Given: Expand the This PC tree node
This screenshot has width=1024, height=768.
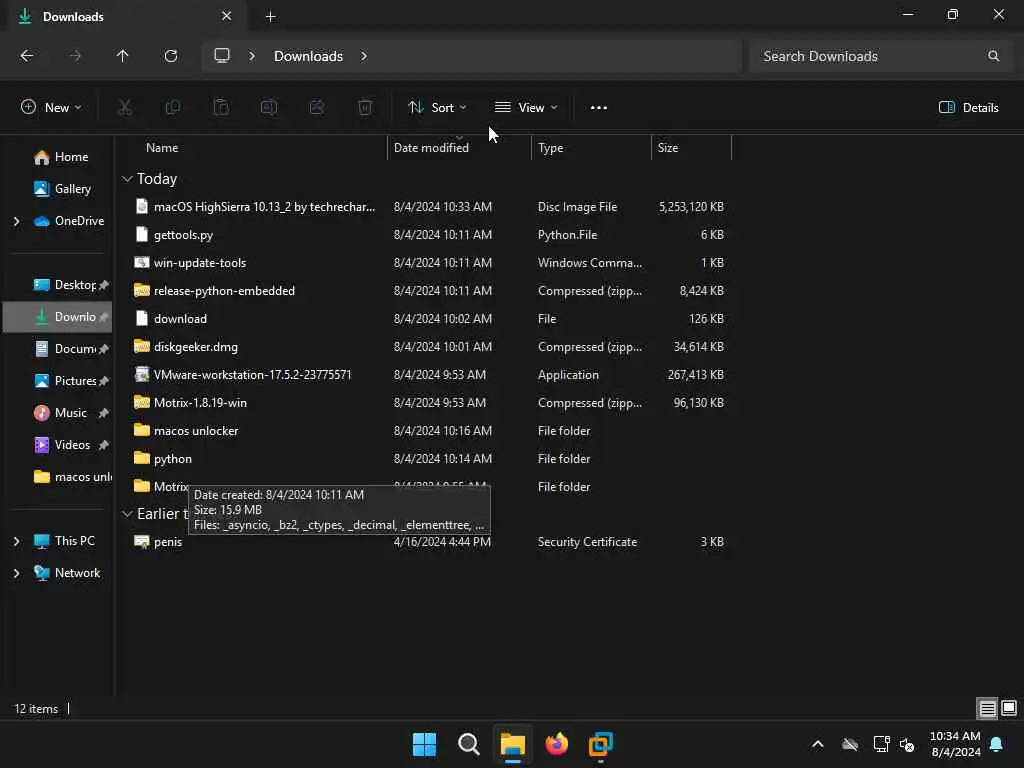Looking at the screenshot, I should point(16,541).
